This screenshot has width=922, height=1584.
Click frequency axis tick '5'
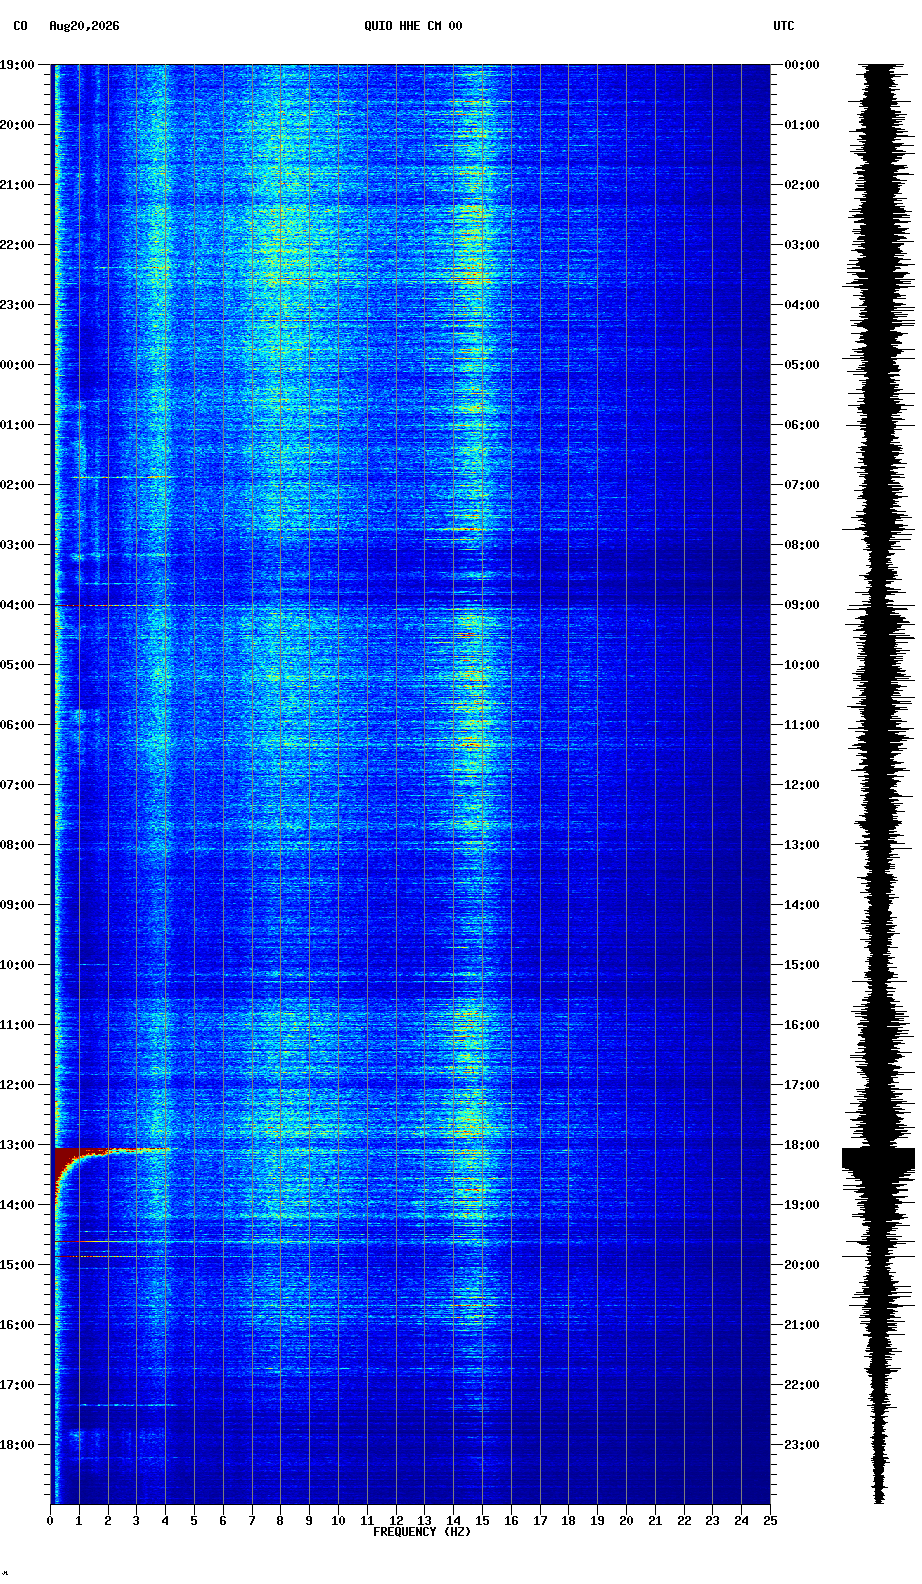(x=194, y=1521)
